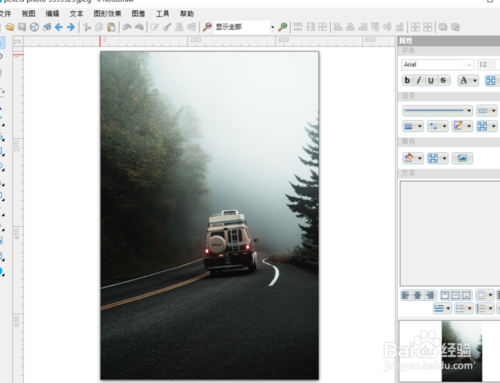Open the fill pattern grid dropdown
Screen dimensions: 500x383
[x=437, y=158]
